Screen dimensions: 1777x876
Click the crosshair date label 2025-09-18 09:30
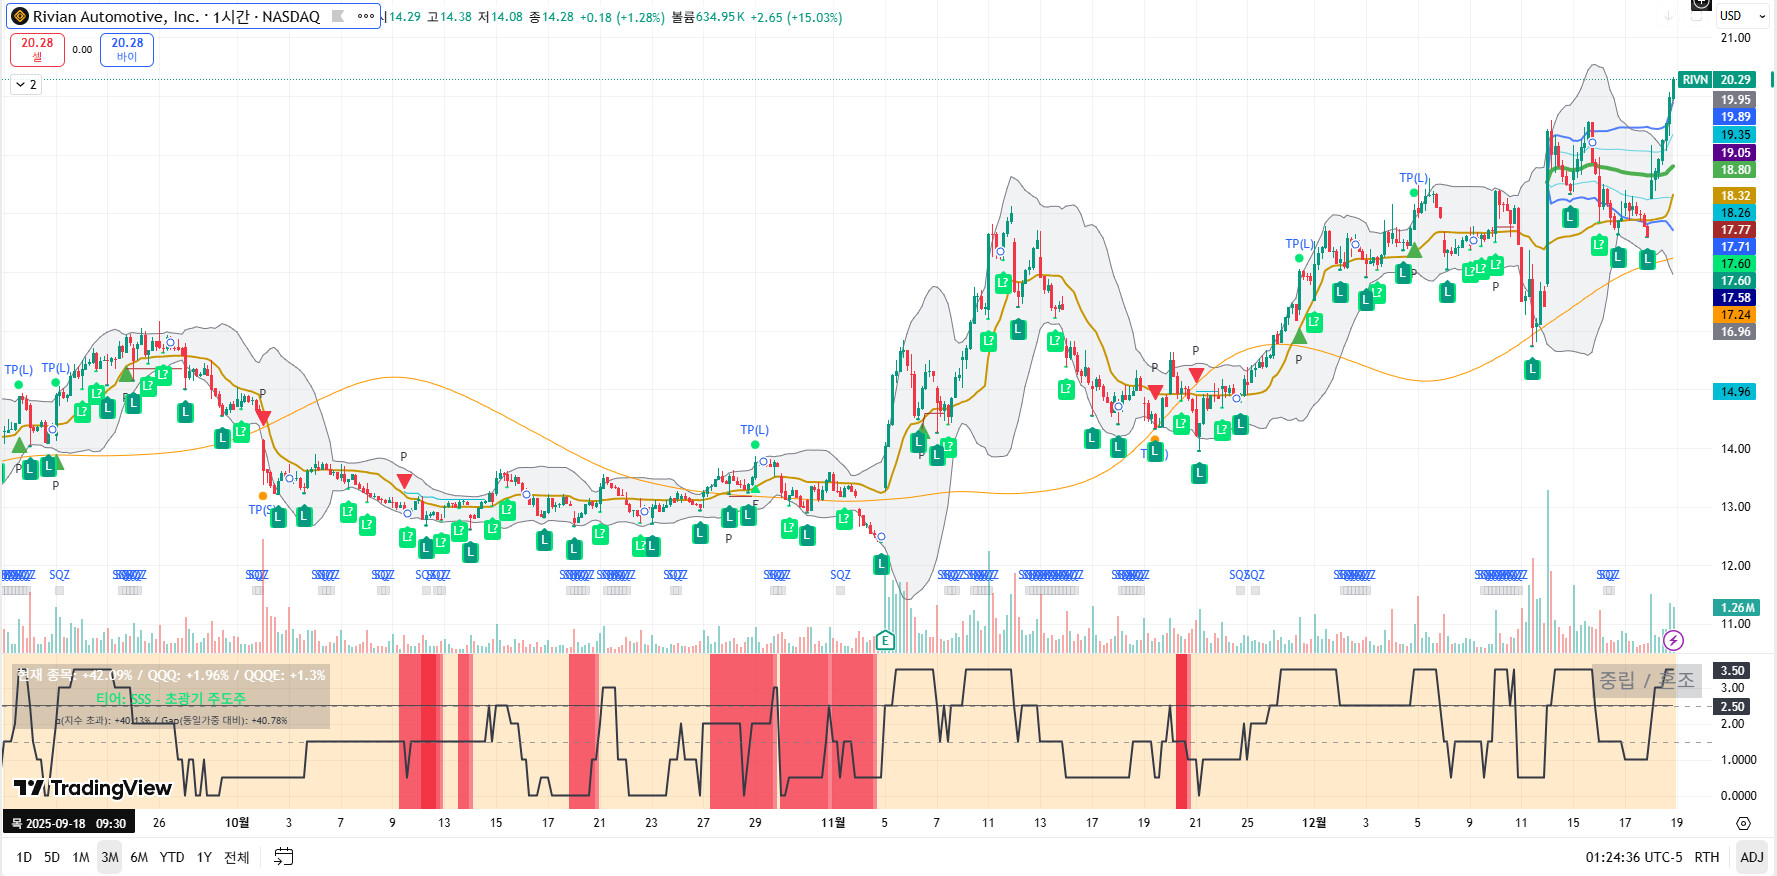pyautogui.click(x=68, y=823)
